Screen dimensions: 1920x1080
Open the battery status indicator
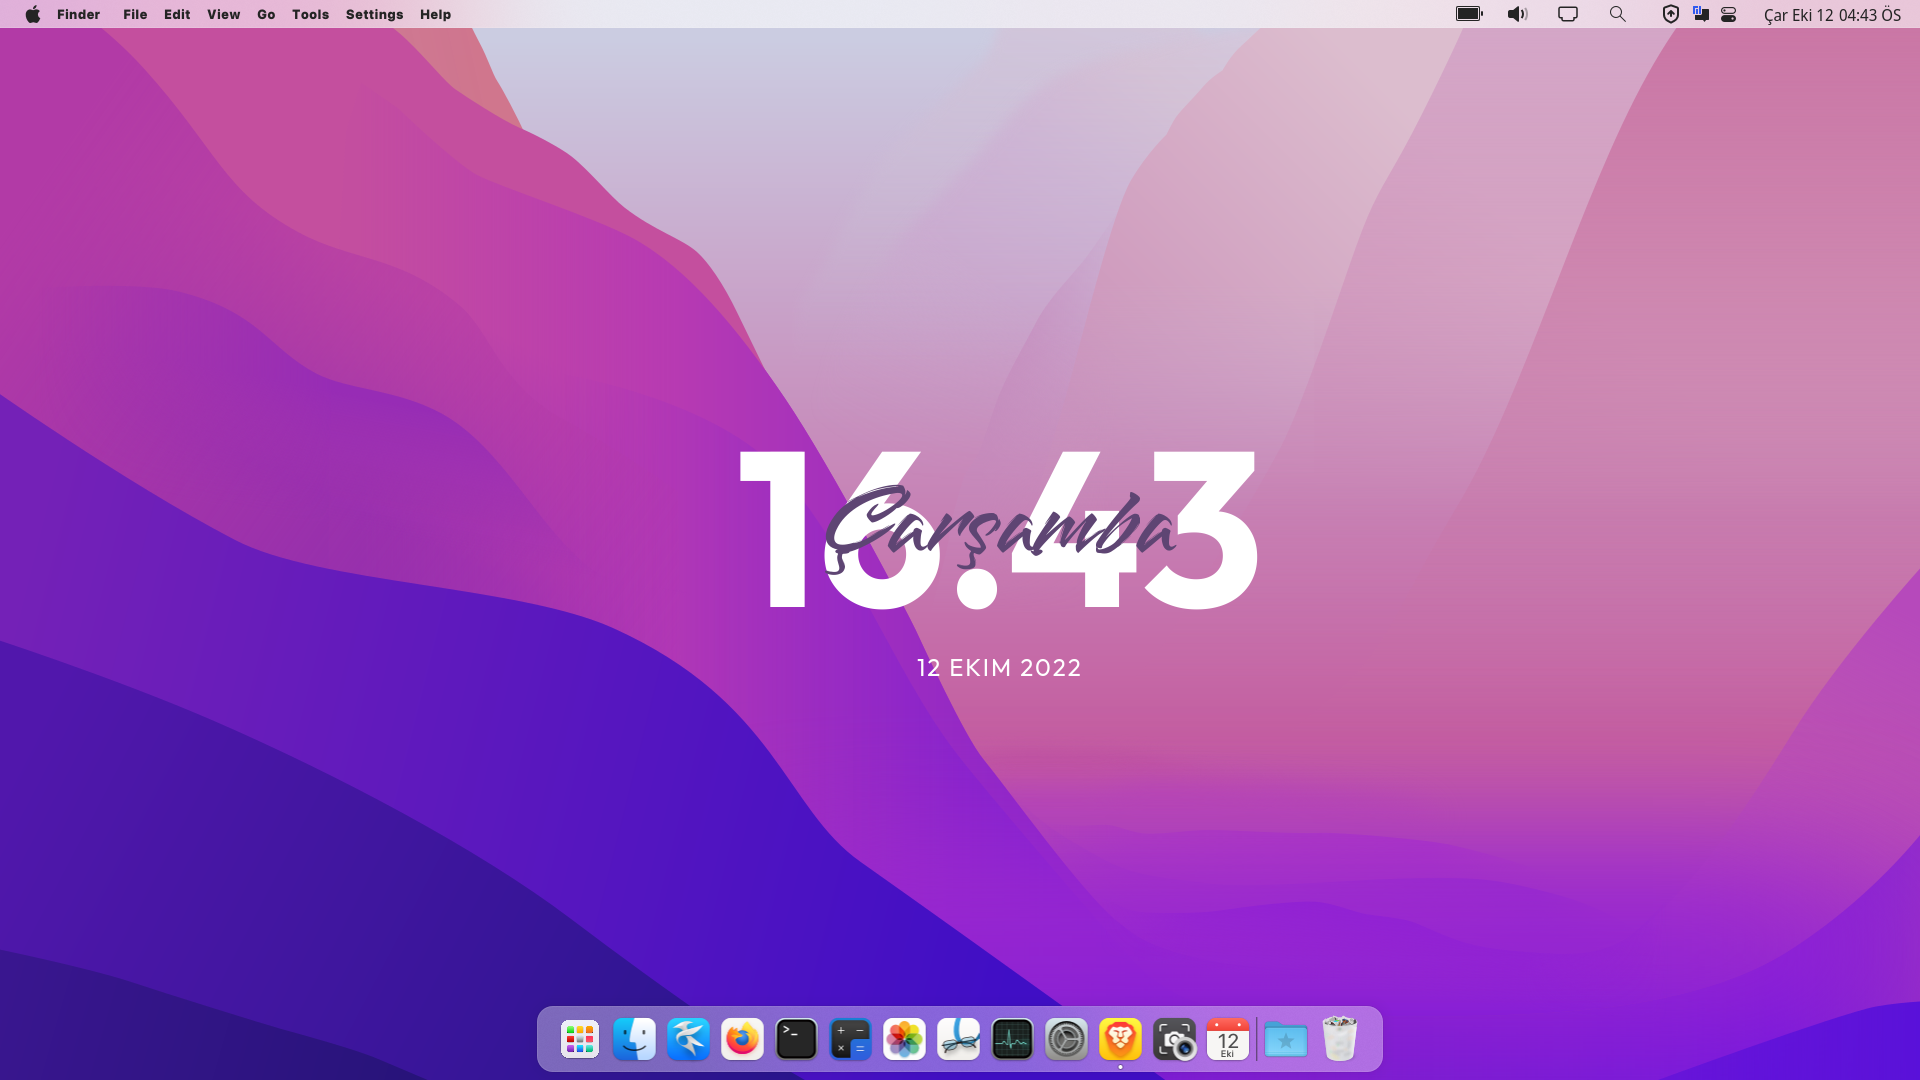[1469, 14]
